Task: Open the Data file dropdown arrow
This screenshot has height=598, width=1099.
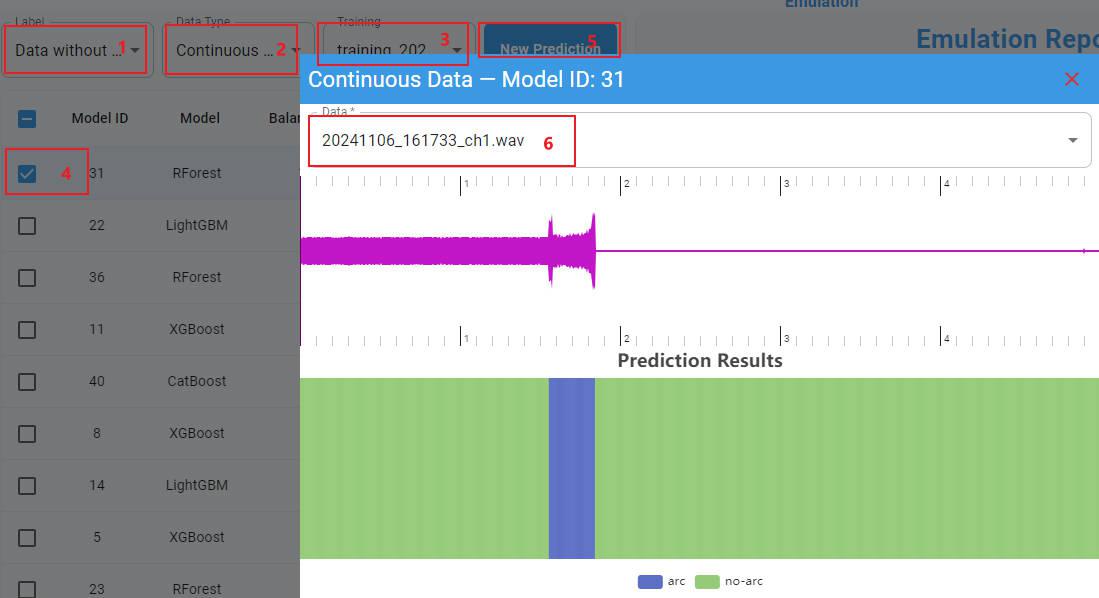Action: (1073, 141)
